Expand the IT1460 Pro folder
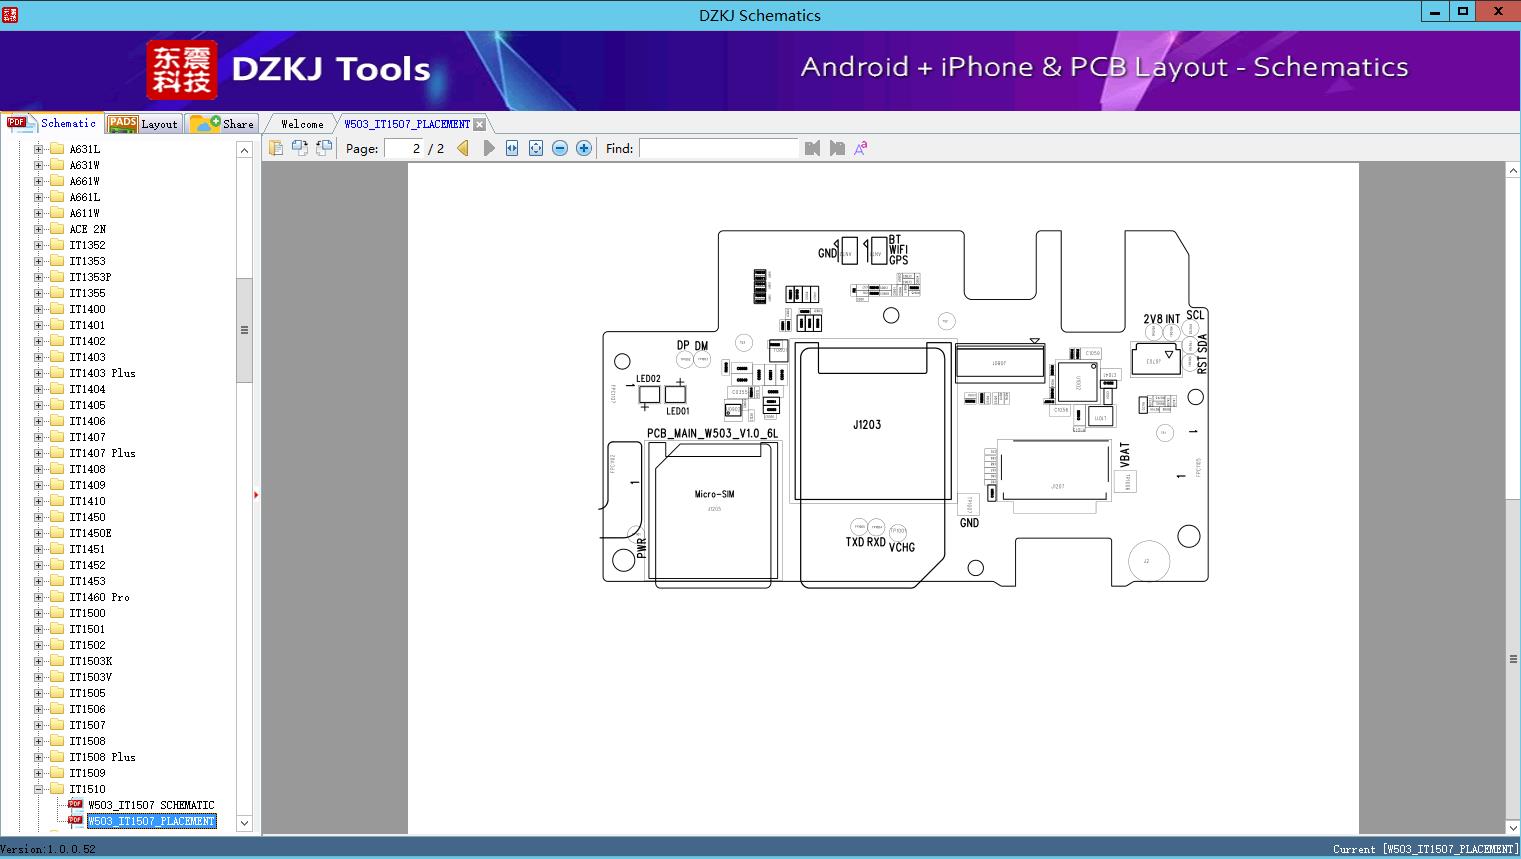Image resolution: width=1521 pixels, height=859 pixels. [39, 597]
